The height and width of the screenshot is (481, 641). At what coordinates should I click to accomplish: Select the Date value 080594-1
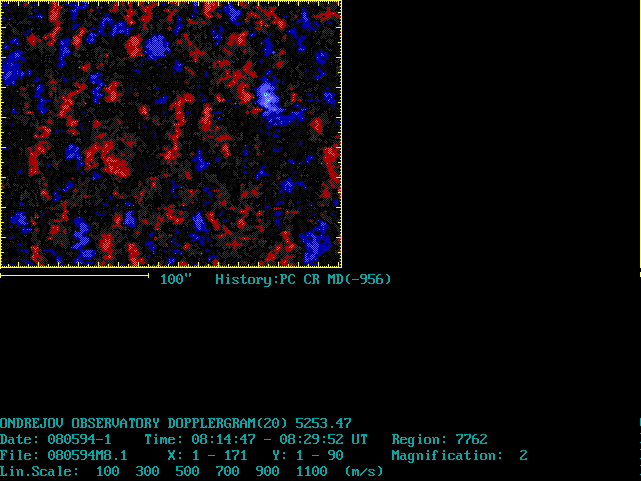click(79, 439)
